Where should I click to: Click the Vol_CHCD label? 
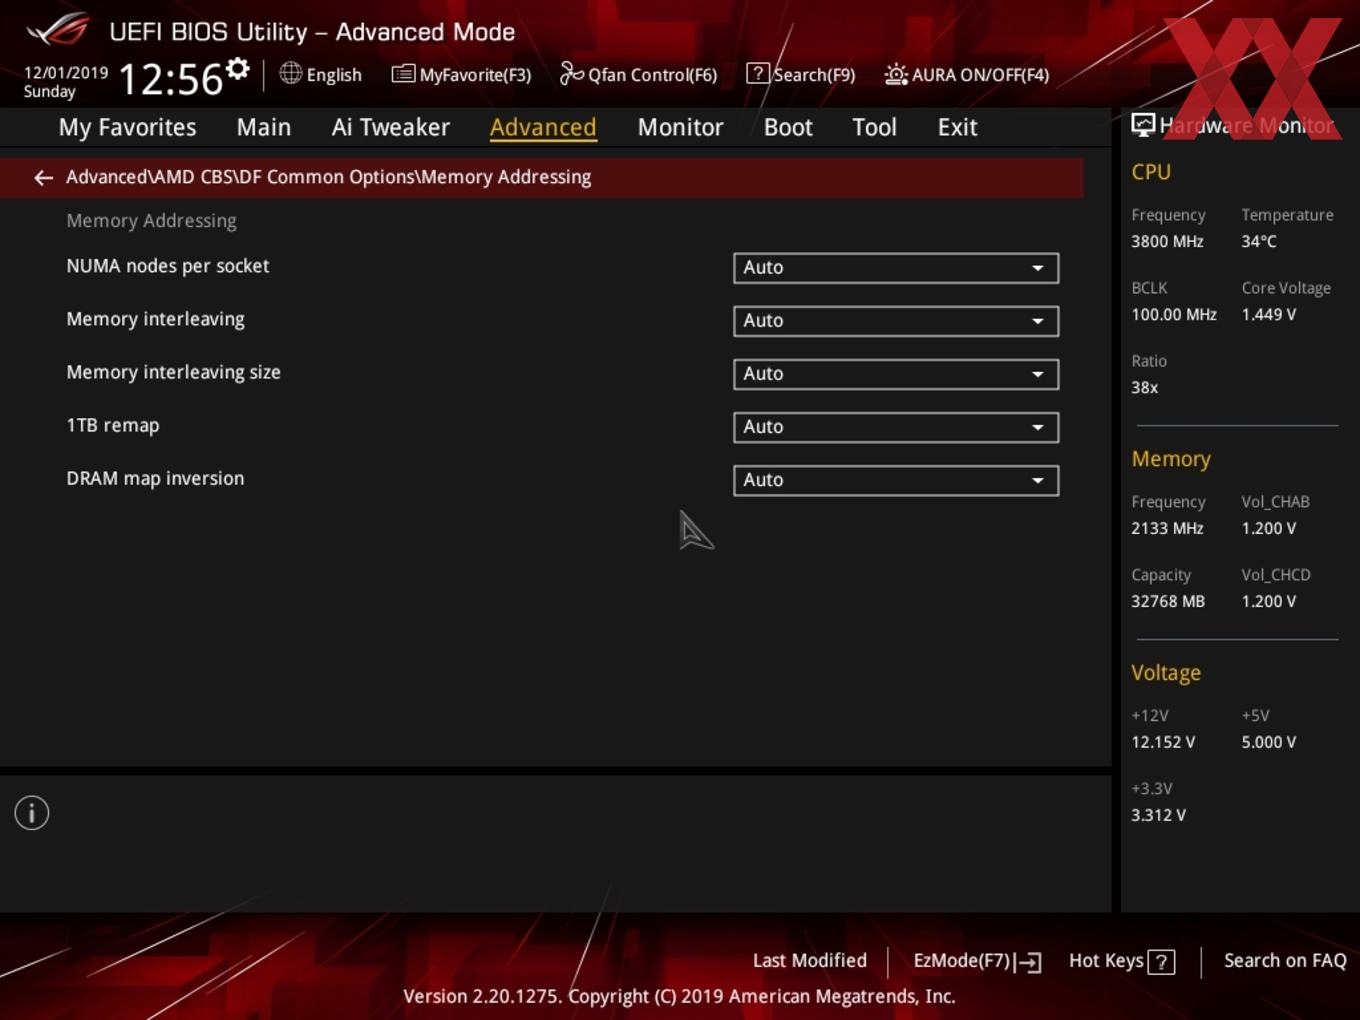[1276, 575]
